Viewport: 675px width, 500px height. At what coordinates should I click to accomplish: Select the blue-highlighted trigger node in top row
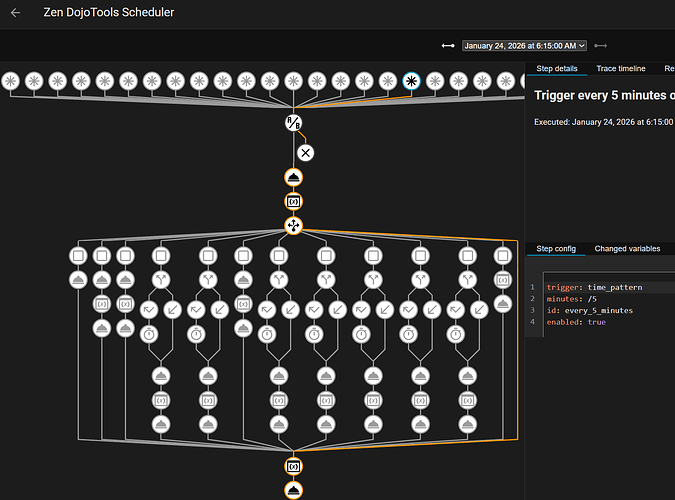410,82
